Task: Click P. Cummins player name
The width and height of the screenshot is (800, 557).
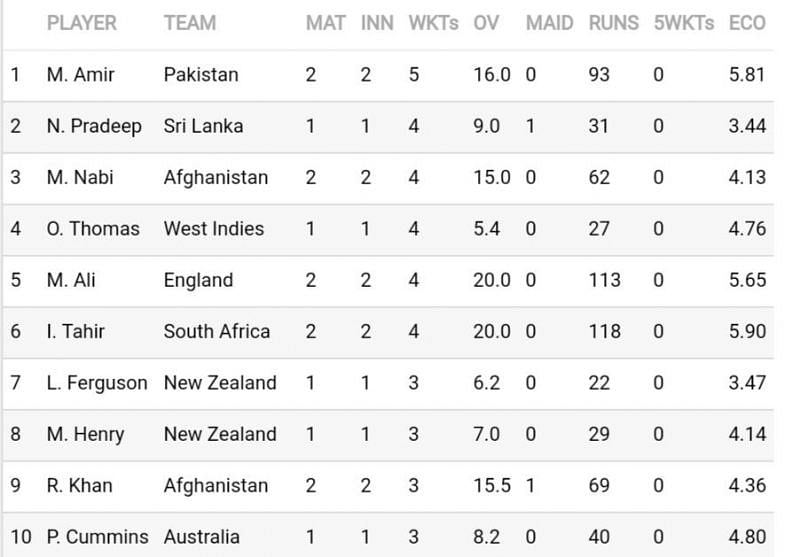Action: 97,537
